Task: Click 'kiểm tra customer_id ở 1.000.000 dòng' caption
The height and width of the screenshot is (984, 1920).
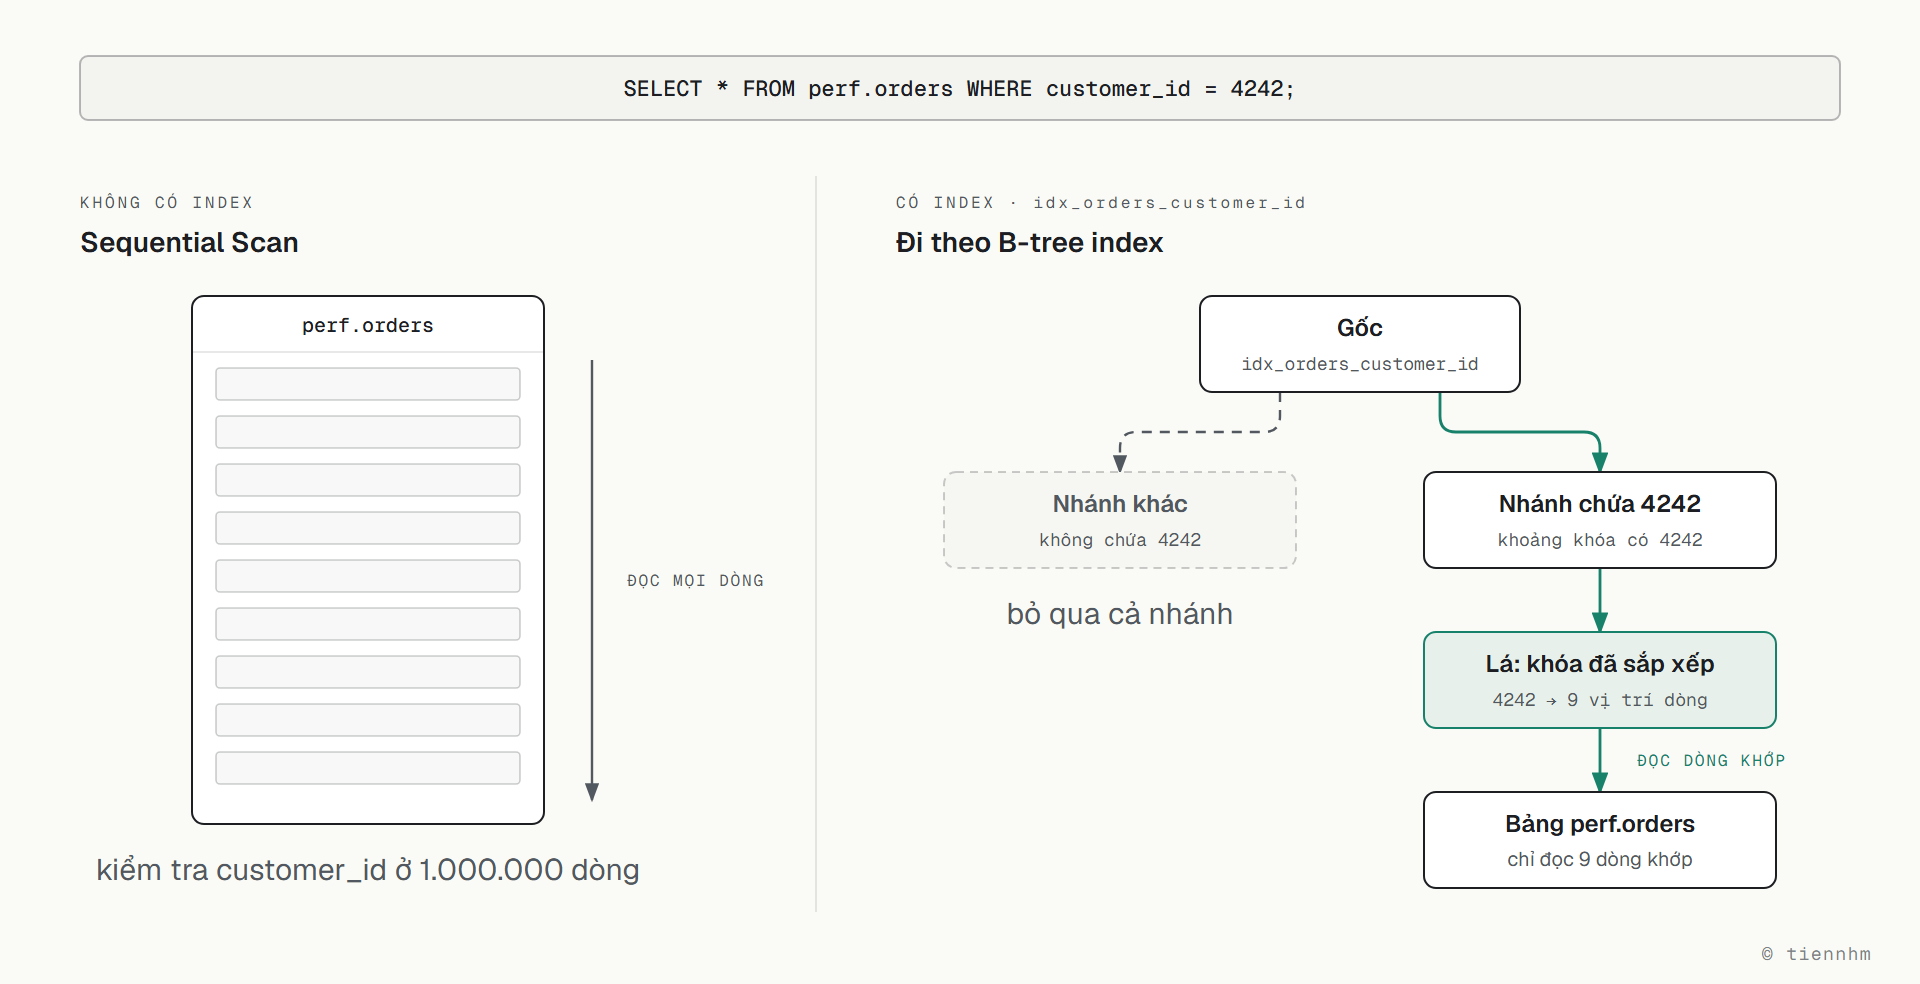Action: [368, 870]
